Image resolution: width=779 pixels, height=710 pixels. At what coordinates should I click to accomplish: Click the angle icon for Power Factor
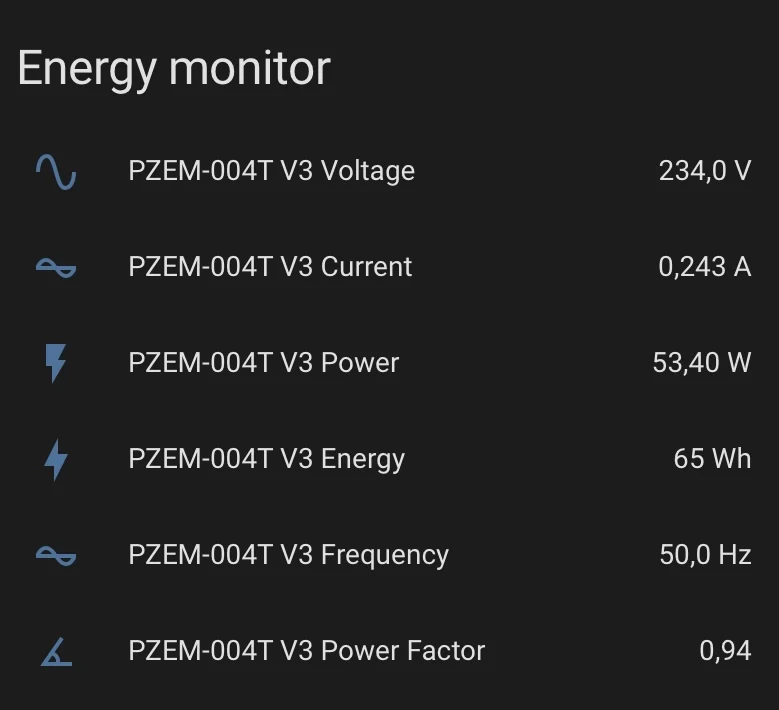(56, 652)
